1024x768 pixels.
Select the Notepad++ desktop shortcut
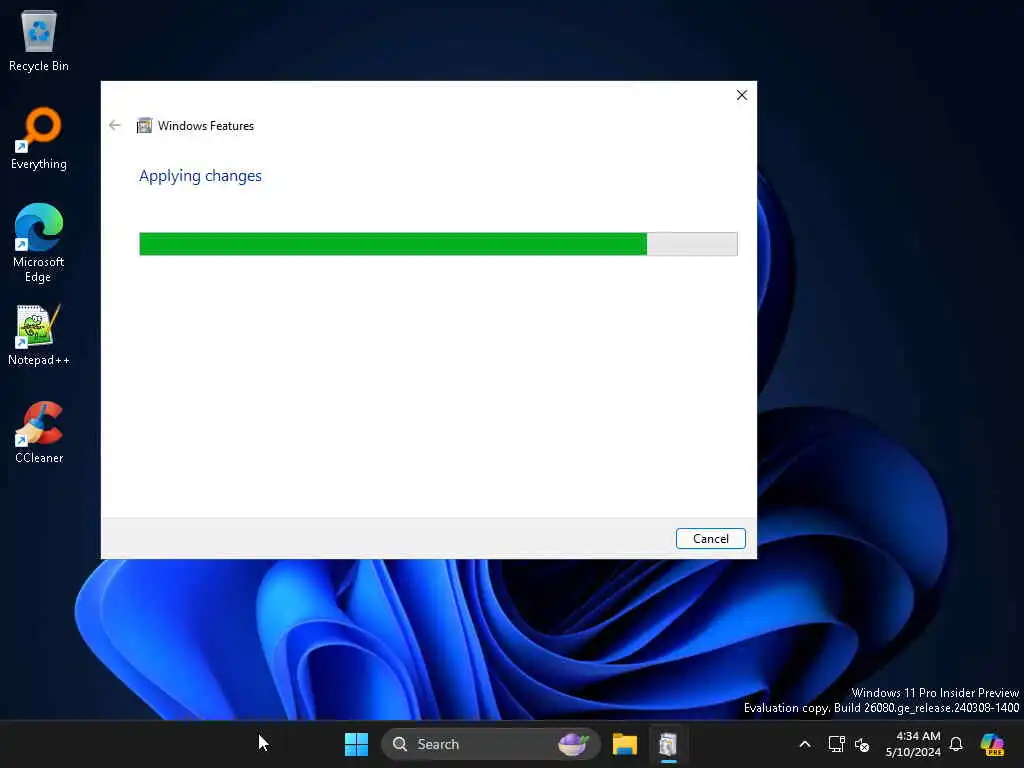[x=39, y=334]
